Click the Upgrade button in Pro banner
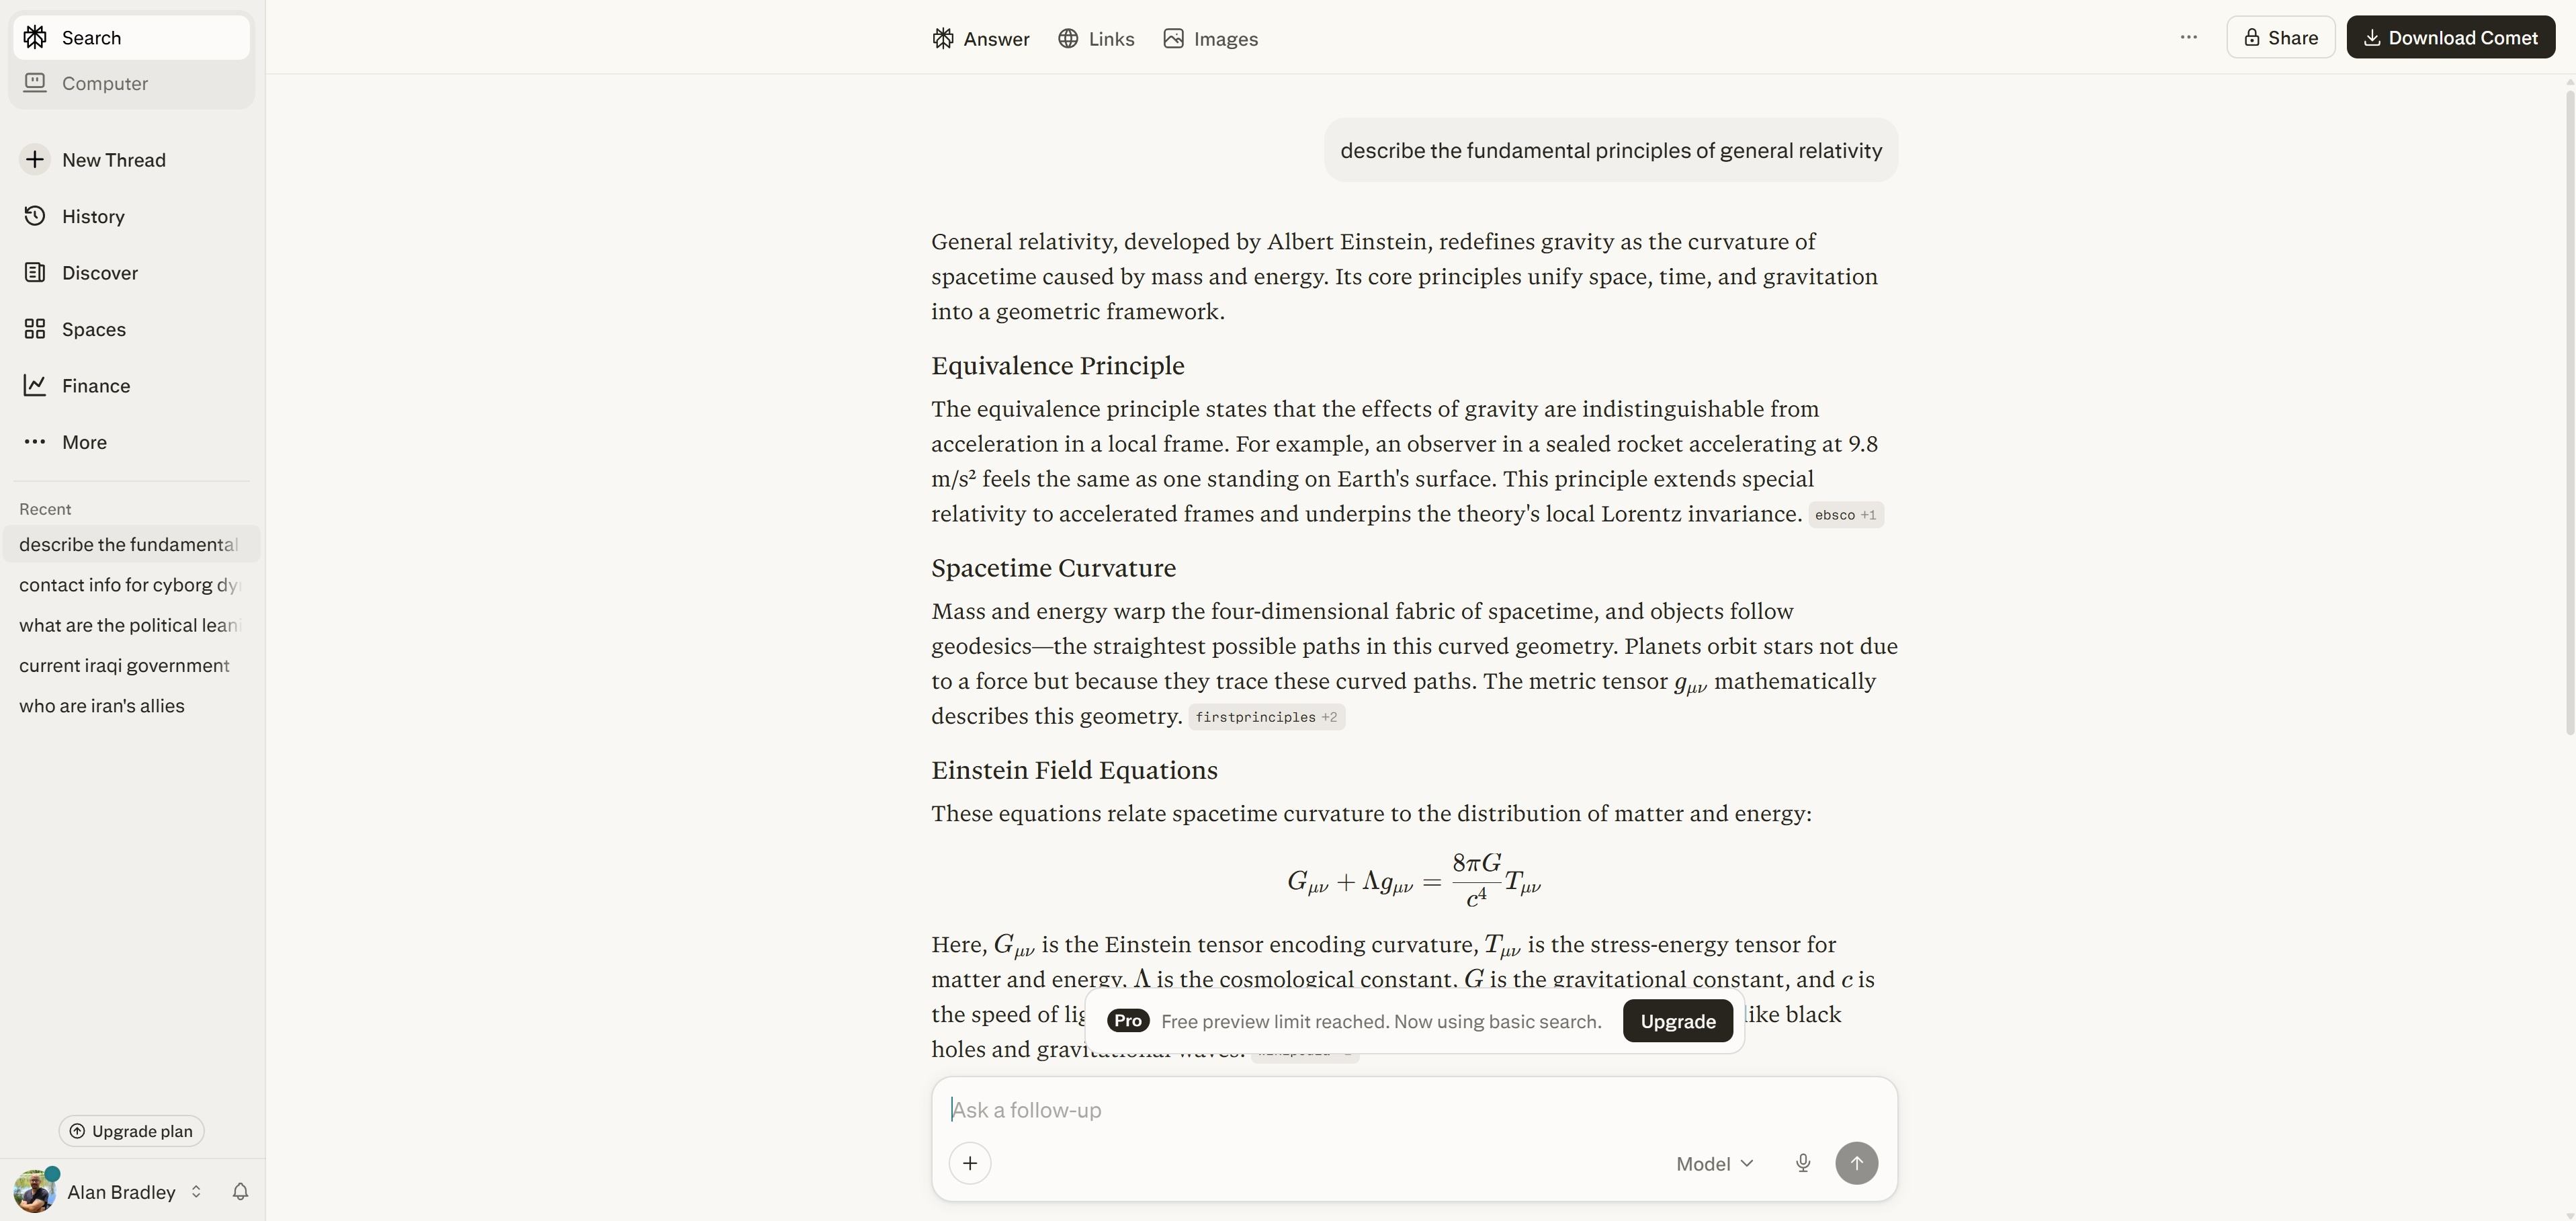The height and width of the screenshot is (1221, 2576). point(1677,1021)
